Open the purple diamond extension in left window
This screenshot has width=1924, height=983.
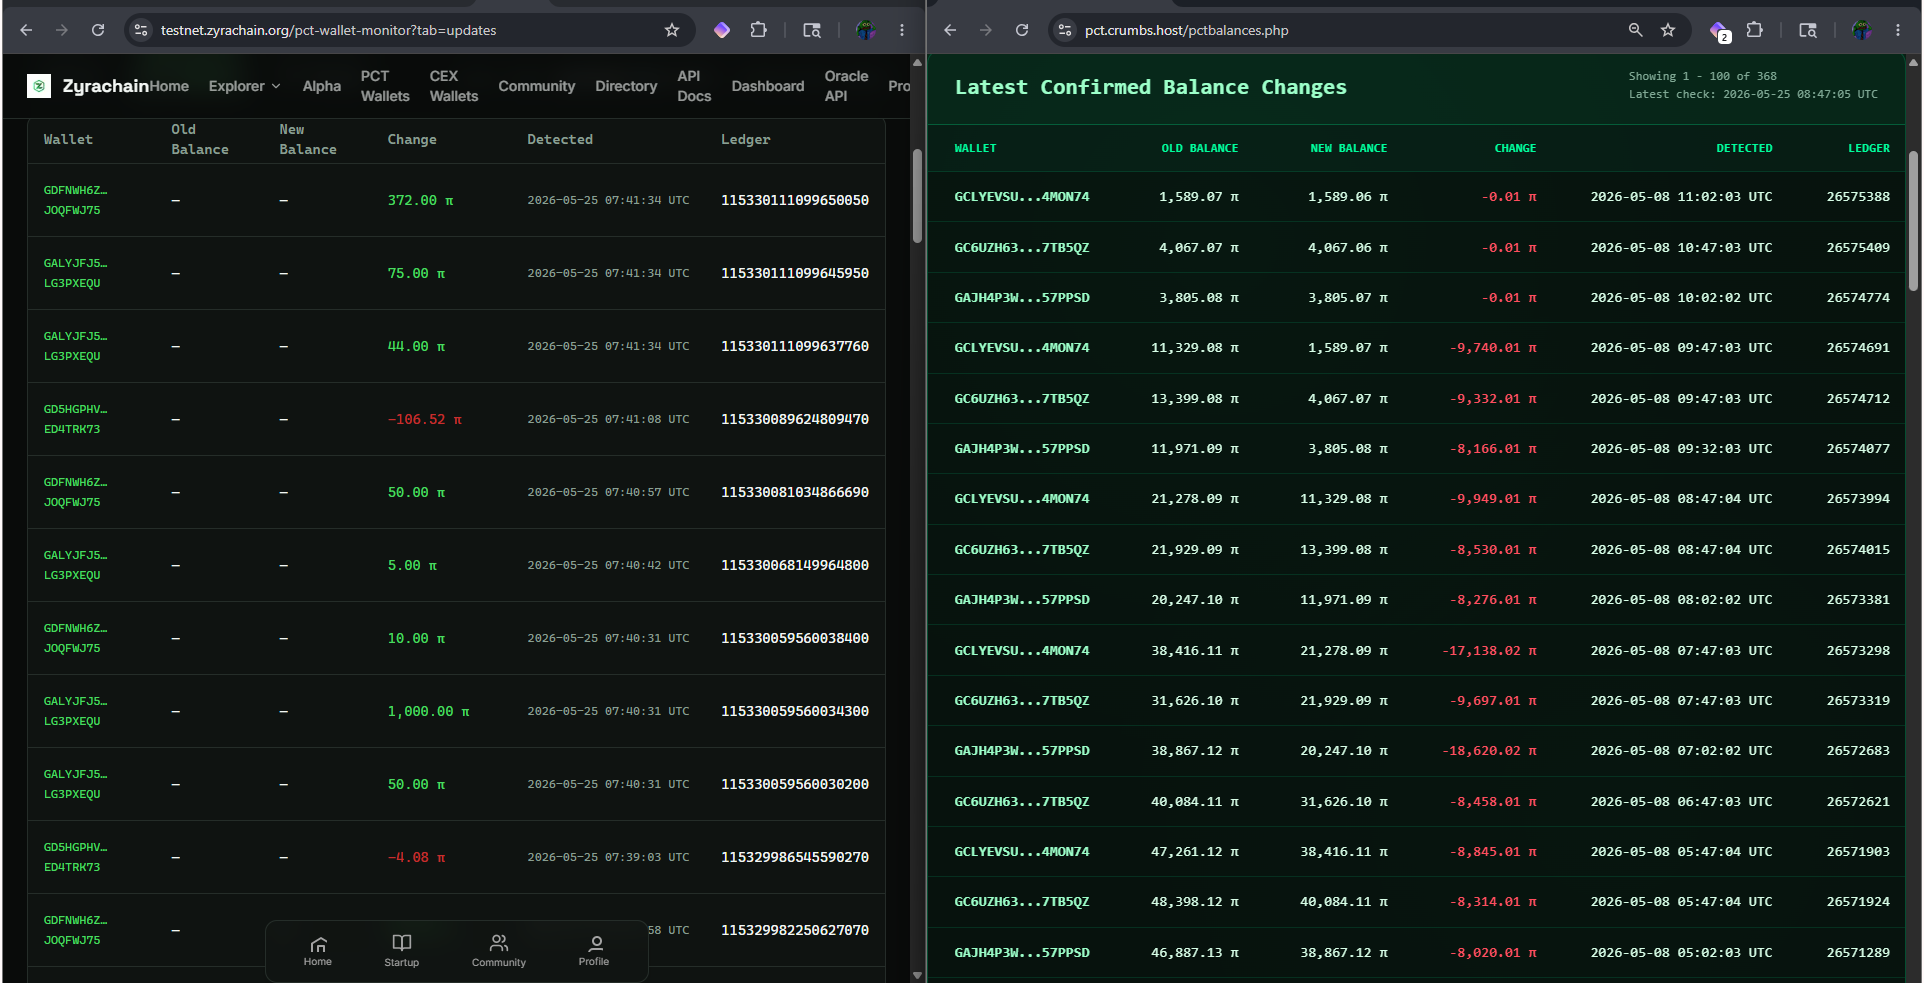pyautogui.click(x=722, y=30)
